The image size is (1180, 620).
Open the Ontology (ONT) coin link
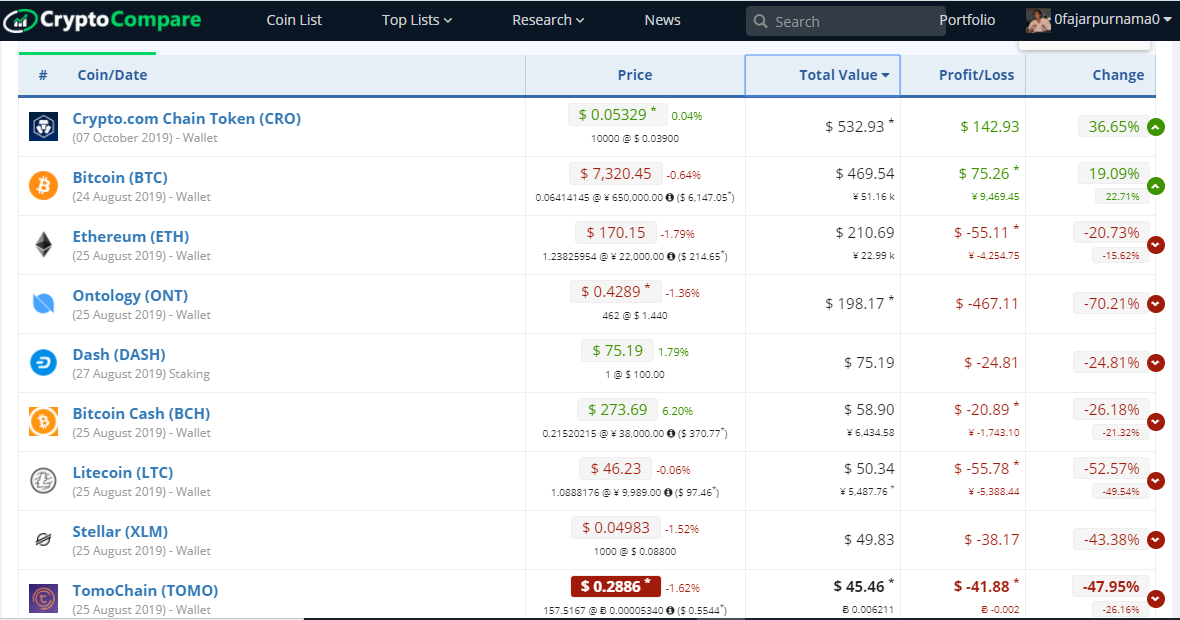(x=130, y=296)
